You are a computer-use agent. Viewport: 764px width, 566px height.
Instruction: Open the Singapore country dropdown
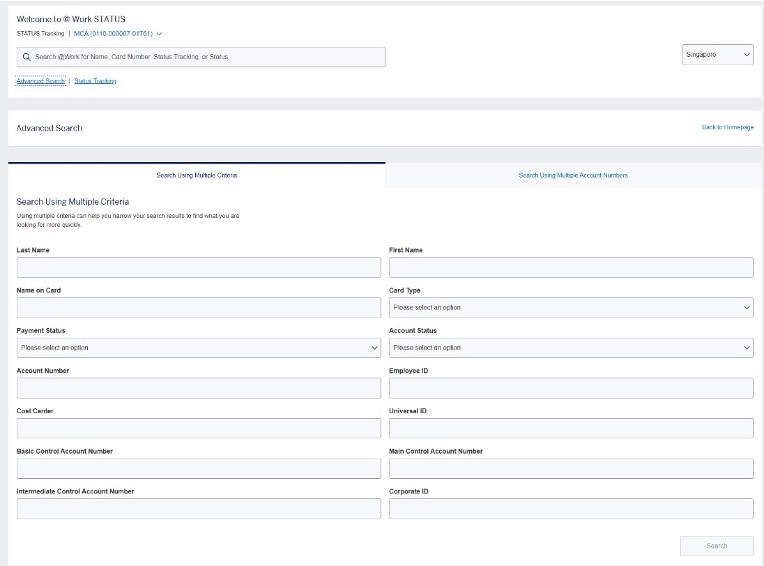(717, 55)
